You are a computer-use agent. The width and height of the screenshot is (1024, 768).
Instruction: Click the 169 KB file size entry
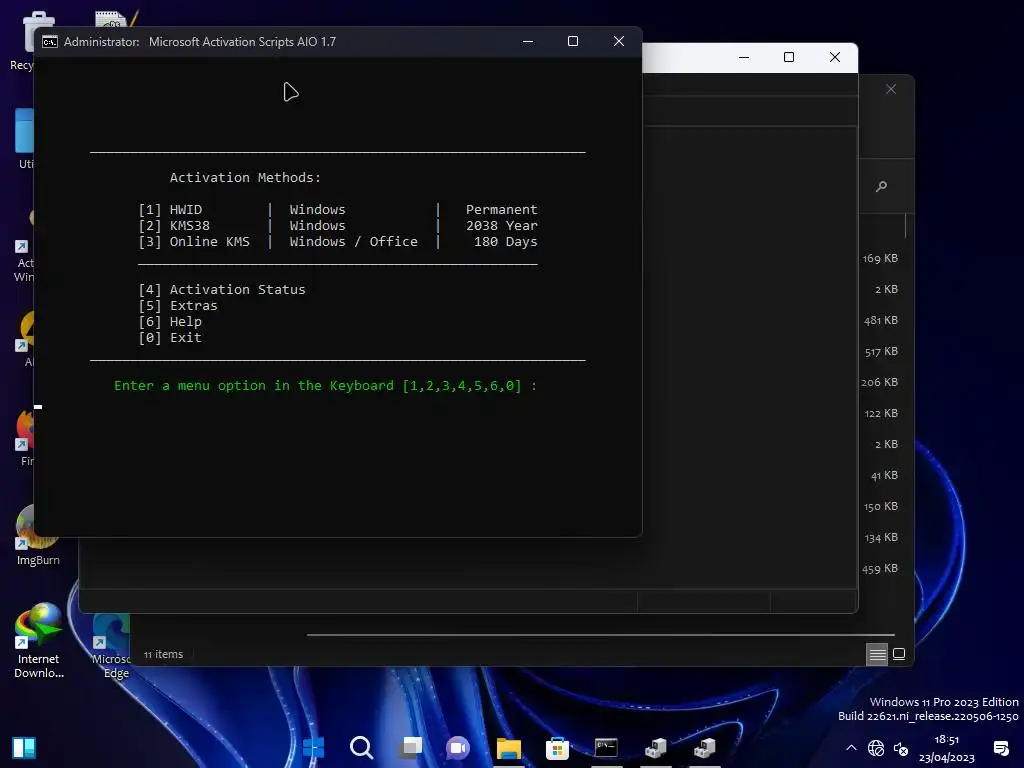click(x=880, y=259)
